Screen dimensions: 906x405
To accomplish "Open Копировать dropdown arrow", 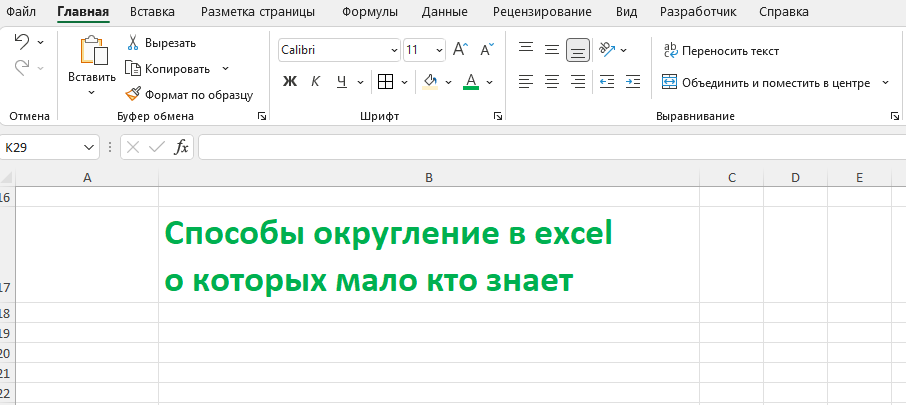I will [225, 69].
